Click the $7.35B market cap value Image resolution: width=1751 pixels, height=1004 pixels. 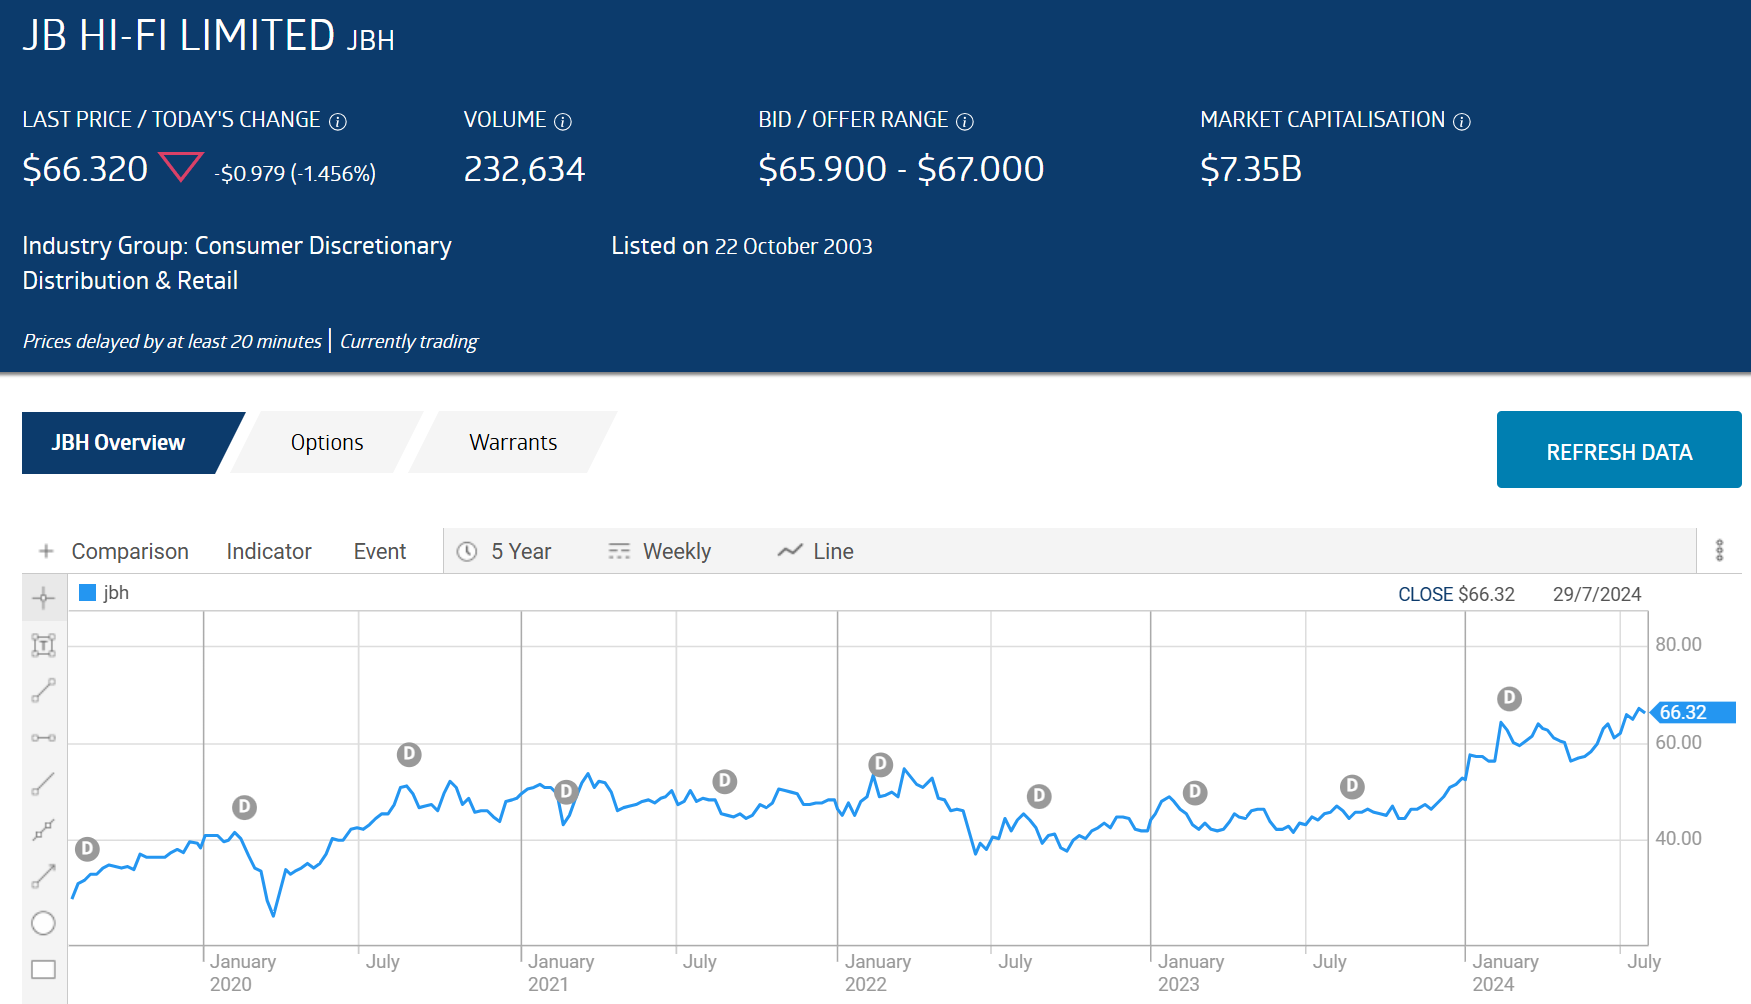(1251, 169)
